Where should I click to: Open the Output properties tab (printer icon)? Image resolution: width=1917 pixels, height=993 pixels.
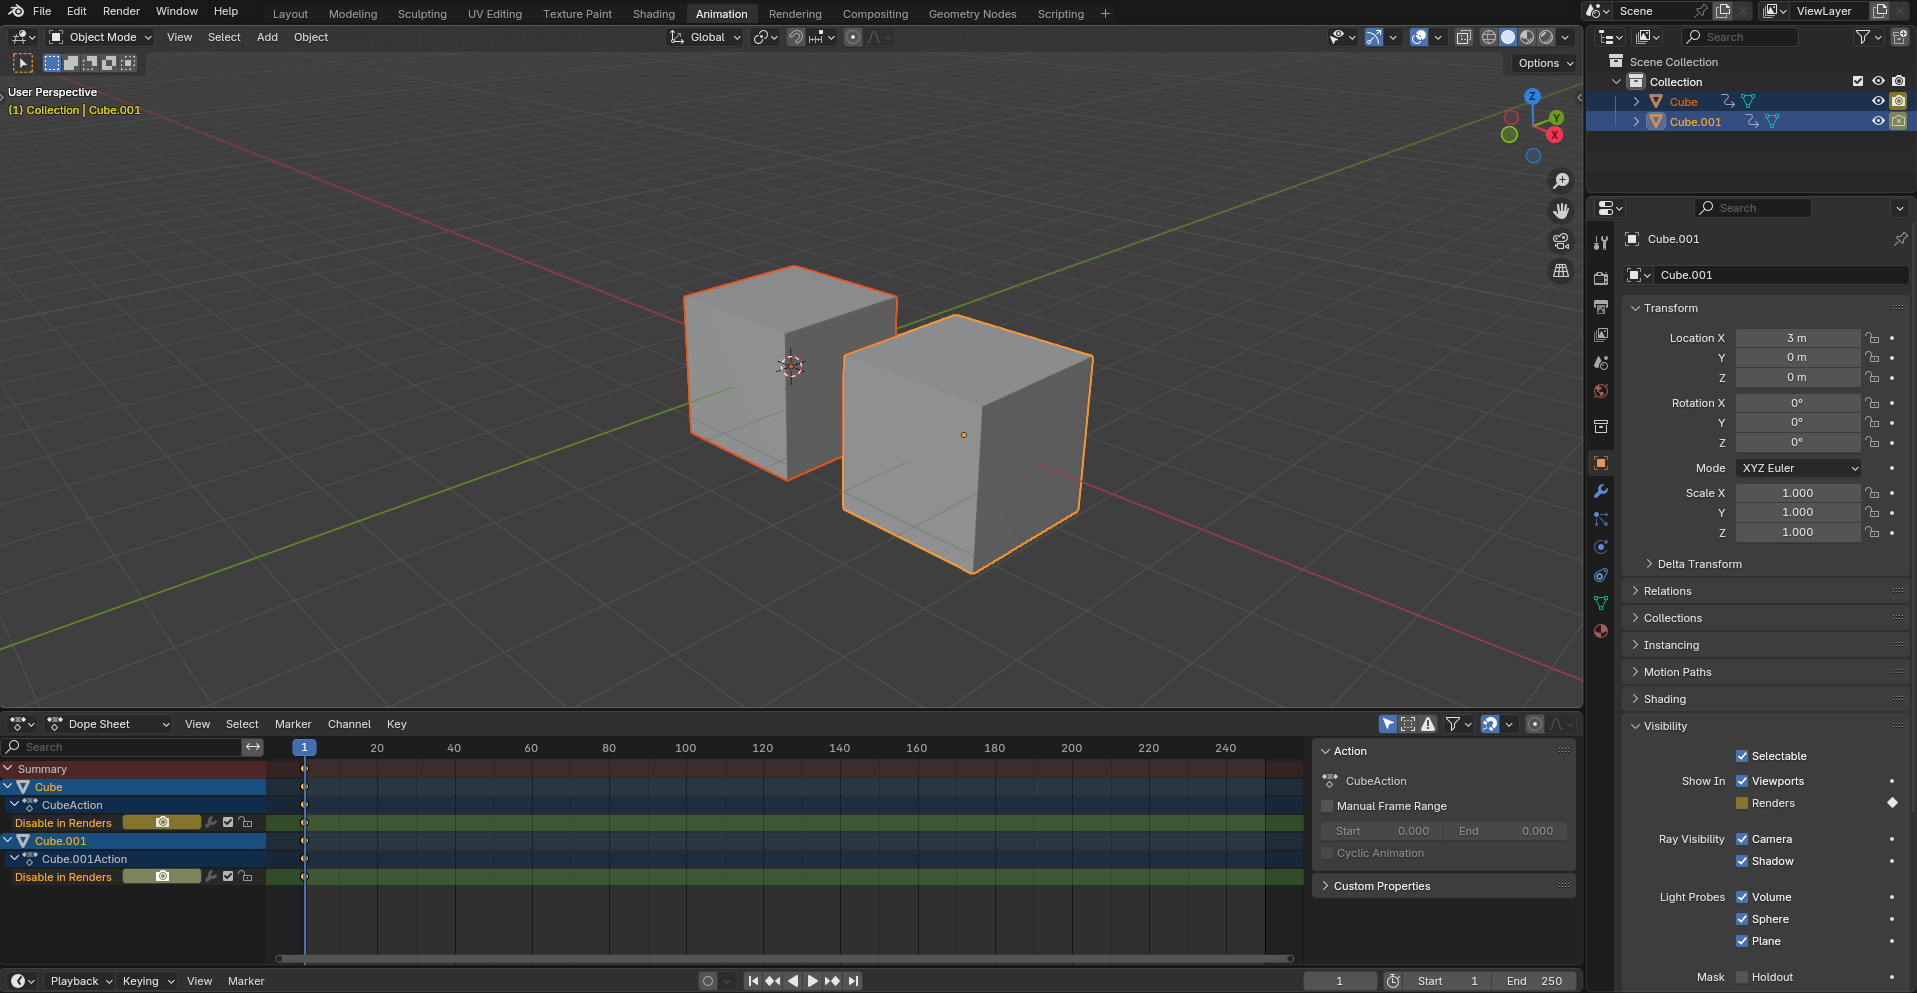1600,307
